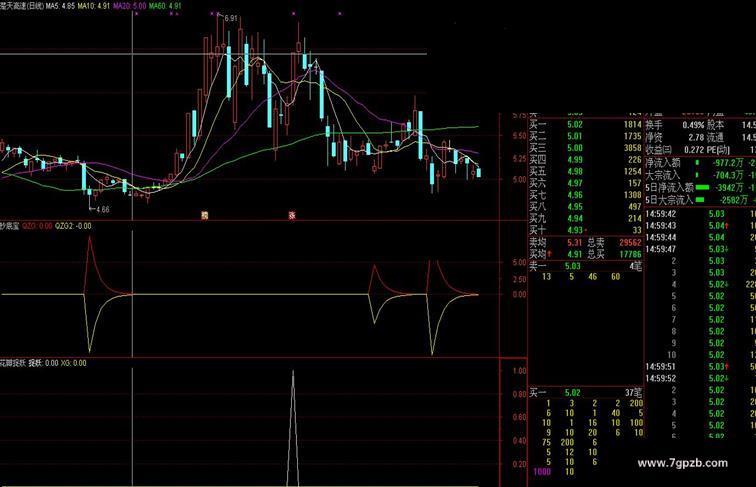This screenshot has height=487, width=756.
Task: Select the 买六 4.97 bid row
Action: (x=585, y=183)
